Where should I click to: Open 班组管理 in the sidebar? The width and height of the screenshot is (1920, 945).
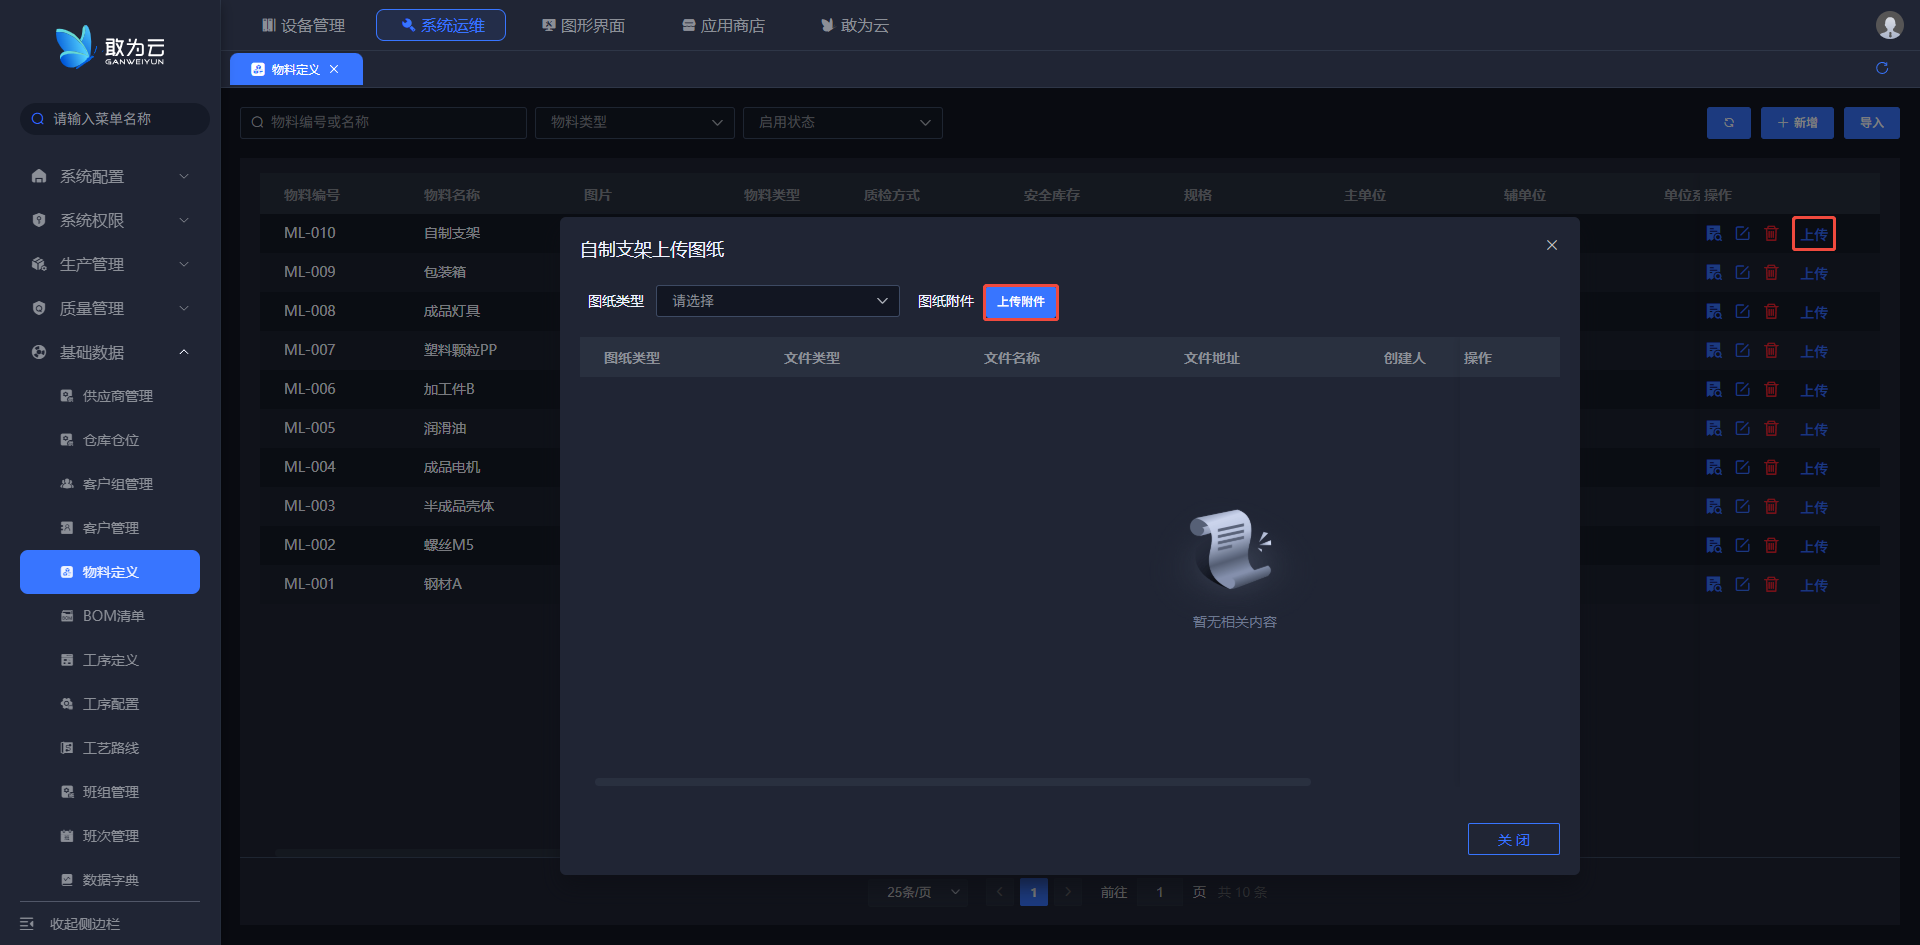pos(110,792)
